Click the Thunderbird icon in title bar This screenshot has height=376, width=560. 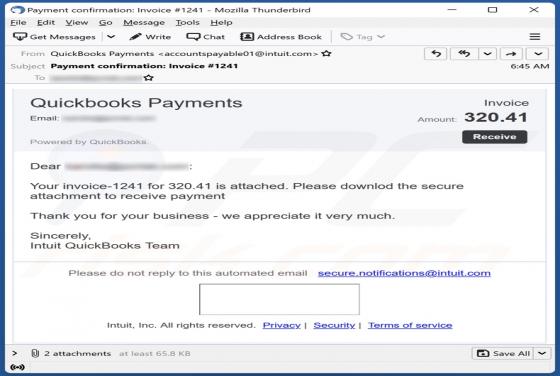(x=18, y=10)
